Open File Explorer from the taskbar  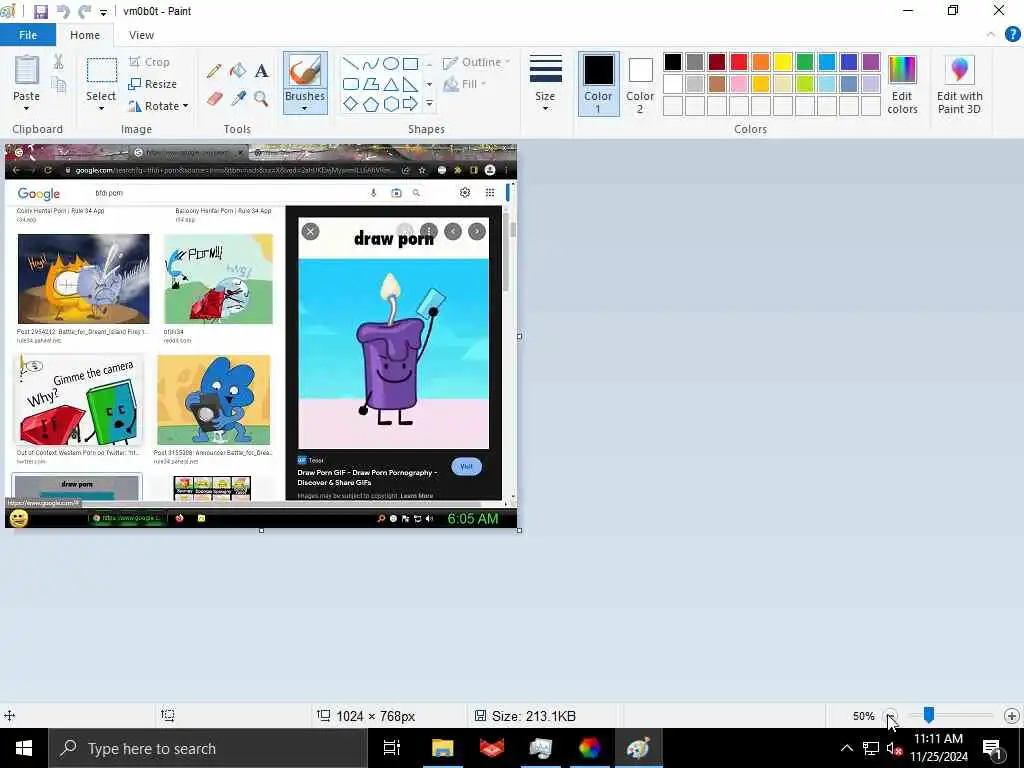click(x=442, y=748)
